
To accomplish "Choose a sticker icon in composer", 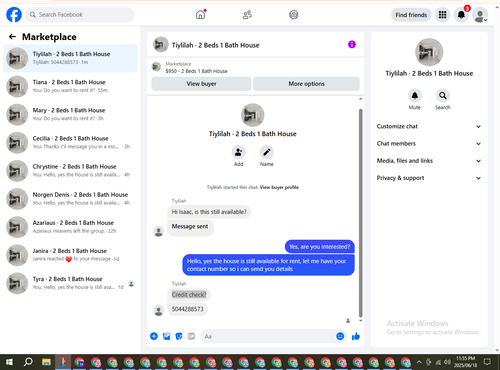I will pos(179,336).
